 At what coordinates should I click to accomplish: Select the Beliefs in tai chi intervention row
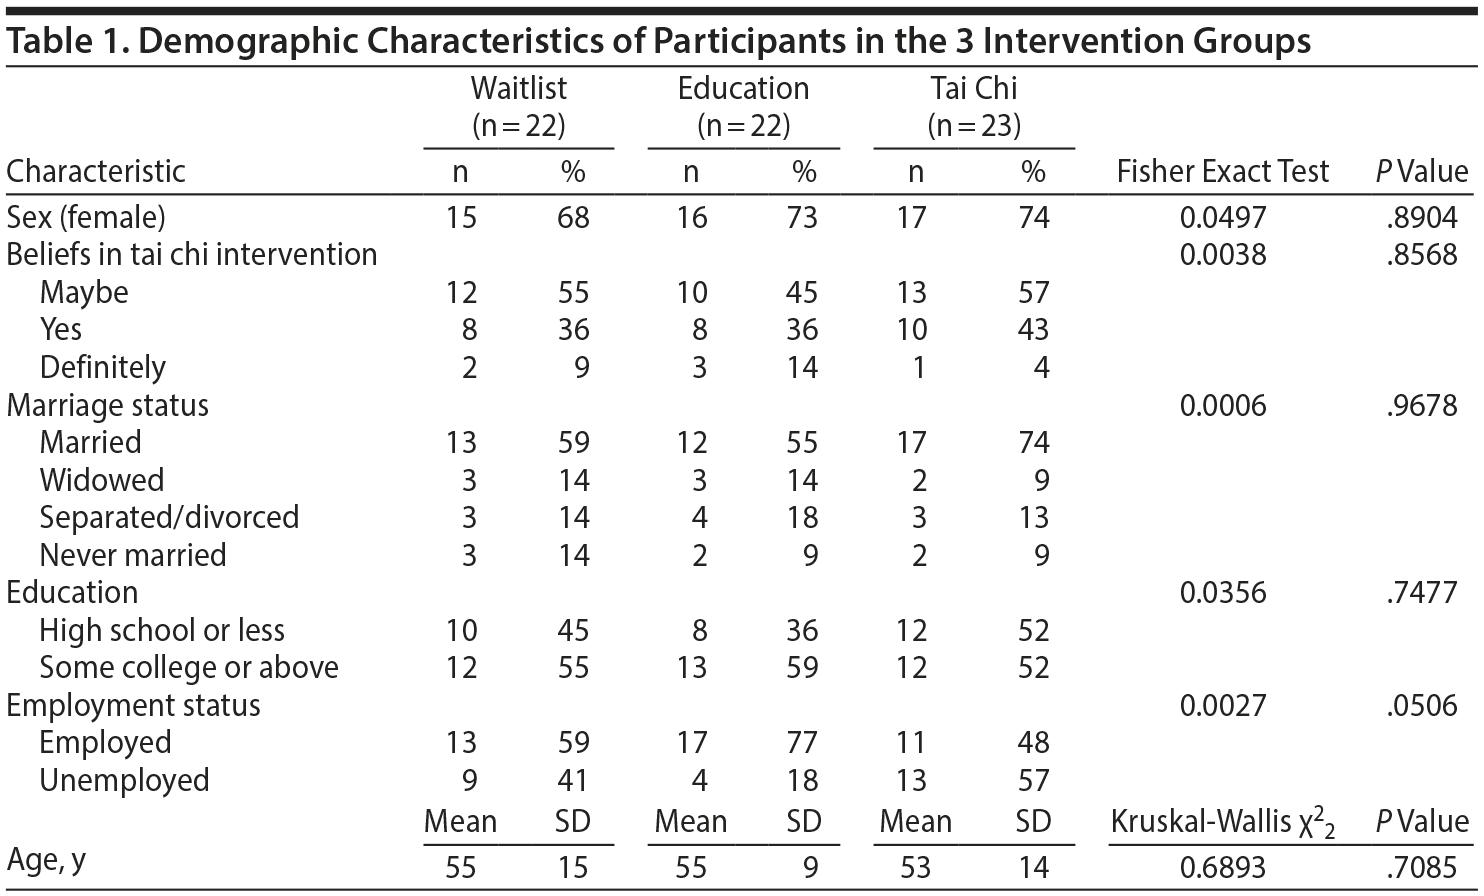pos(192,254)
